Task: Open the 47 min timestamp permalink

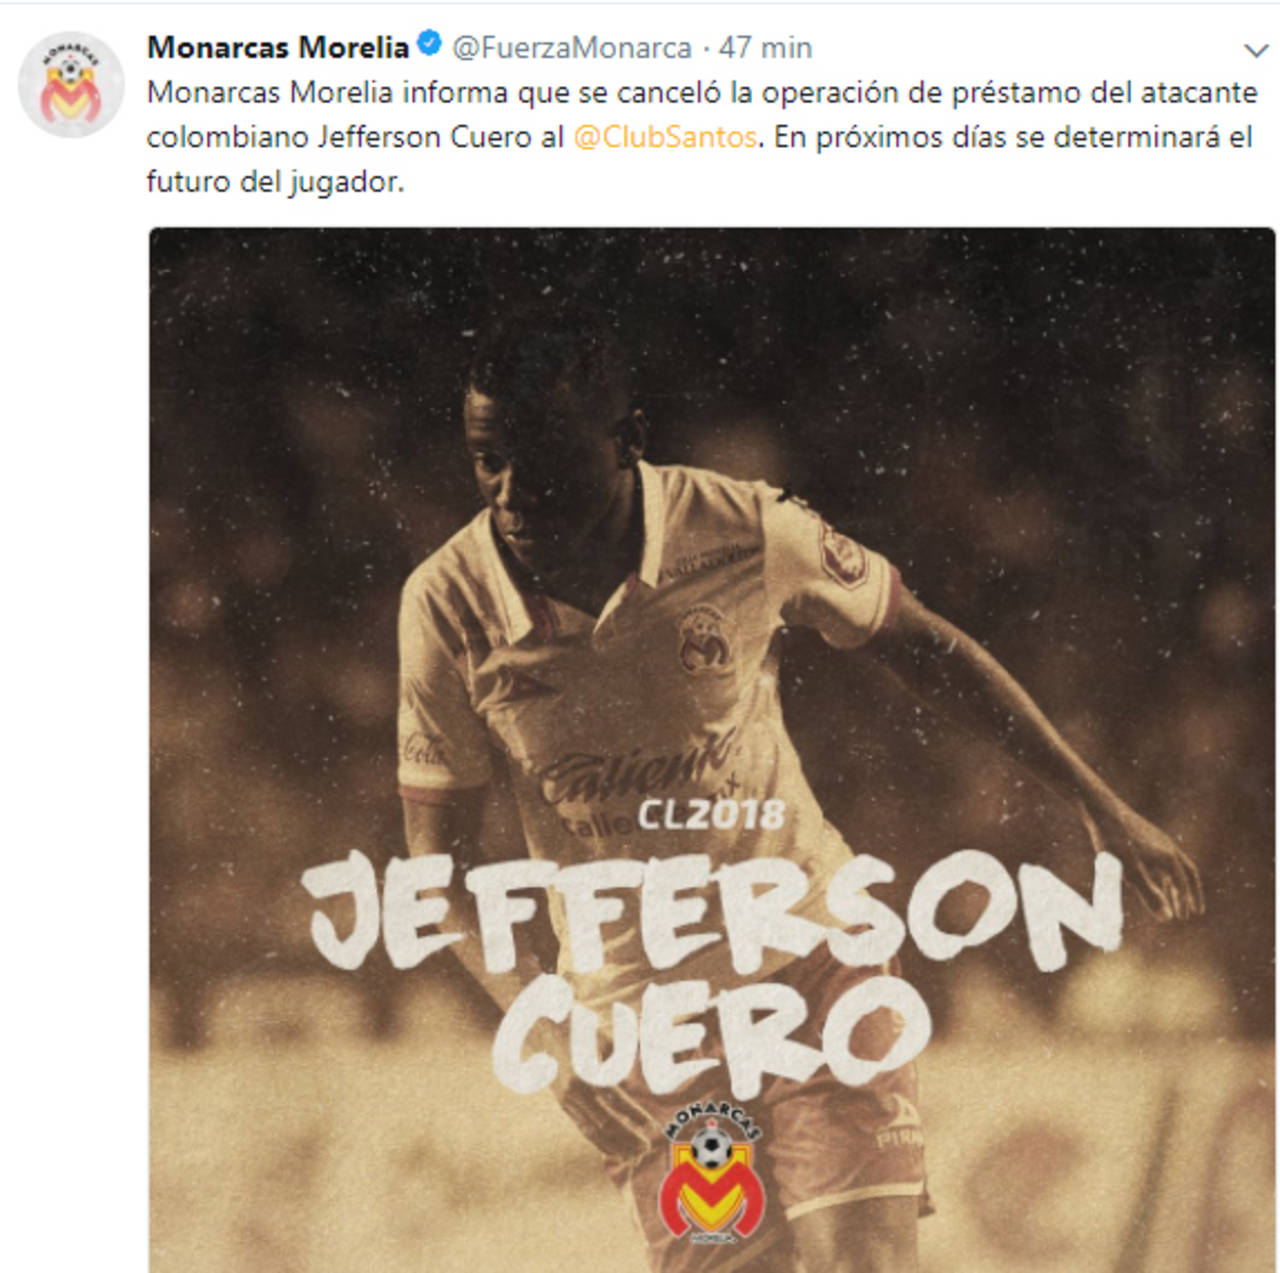Action: pyautogui.click(x=766, y=47)
